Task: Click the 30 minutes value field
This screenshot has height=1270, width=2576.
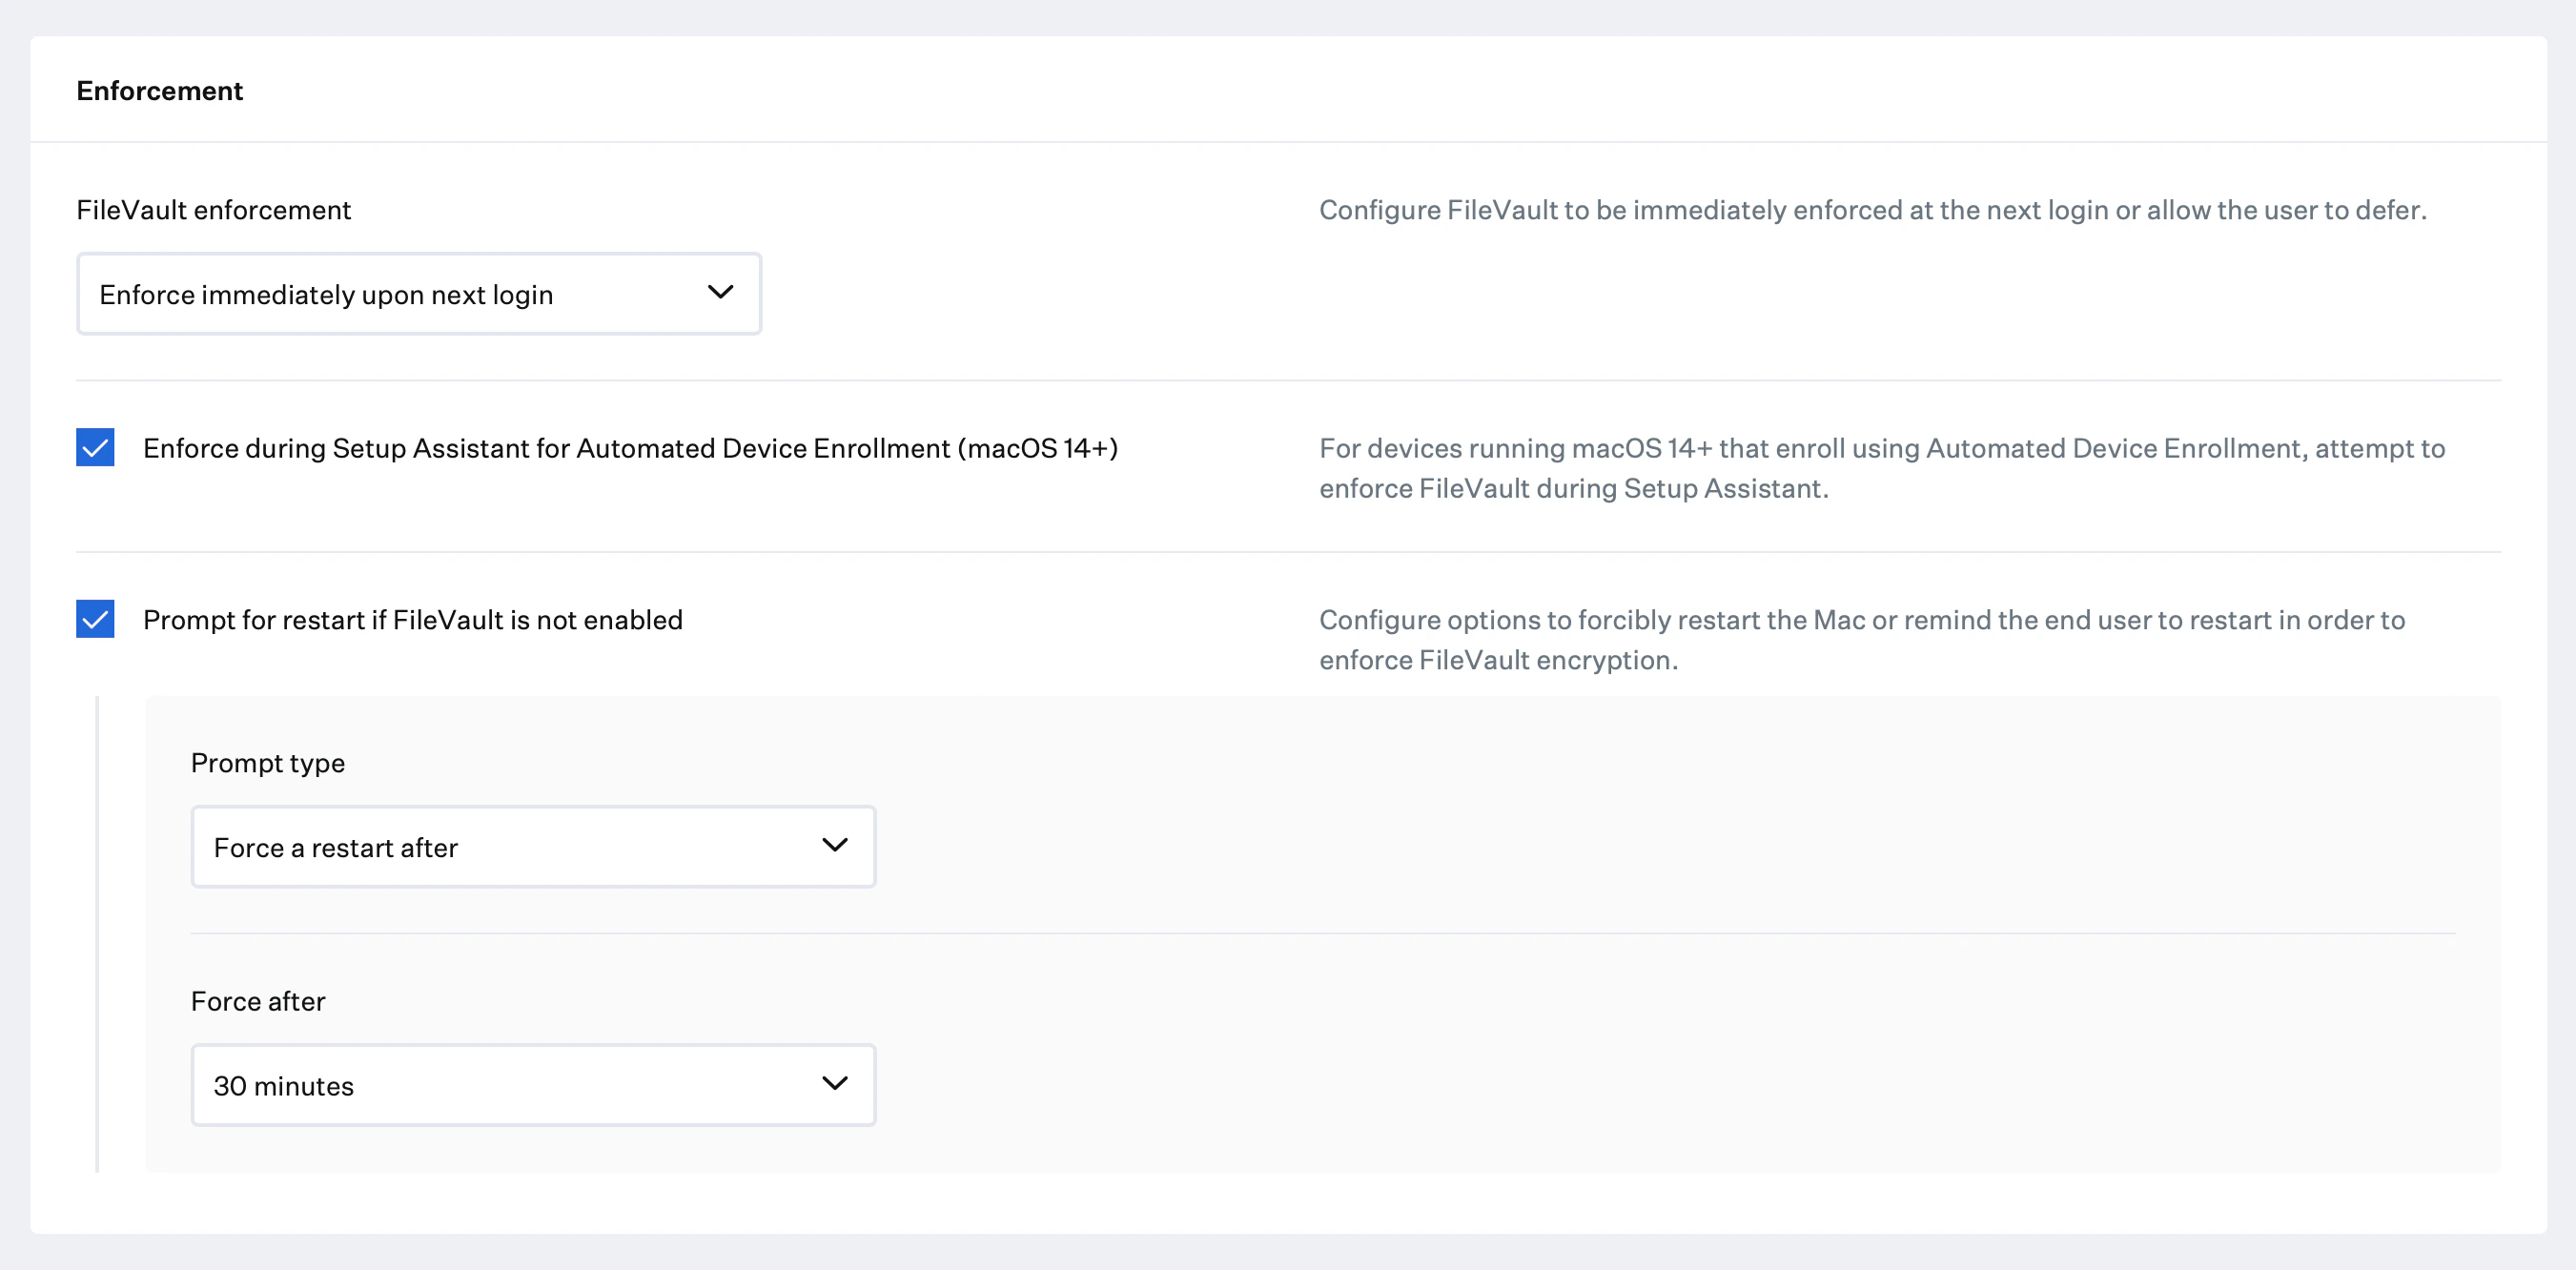Action: pos(284,1084)
